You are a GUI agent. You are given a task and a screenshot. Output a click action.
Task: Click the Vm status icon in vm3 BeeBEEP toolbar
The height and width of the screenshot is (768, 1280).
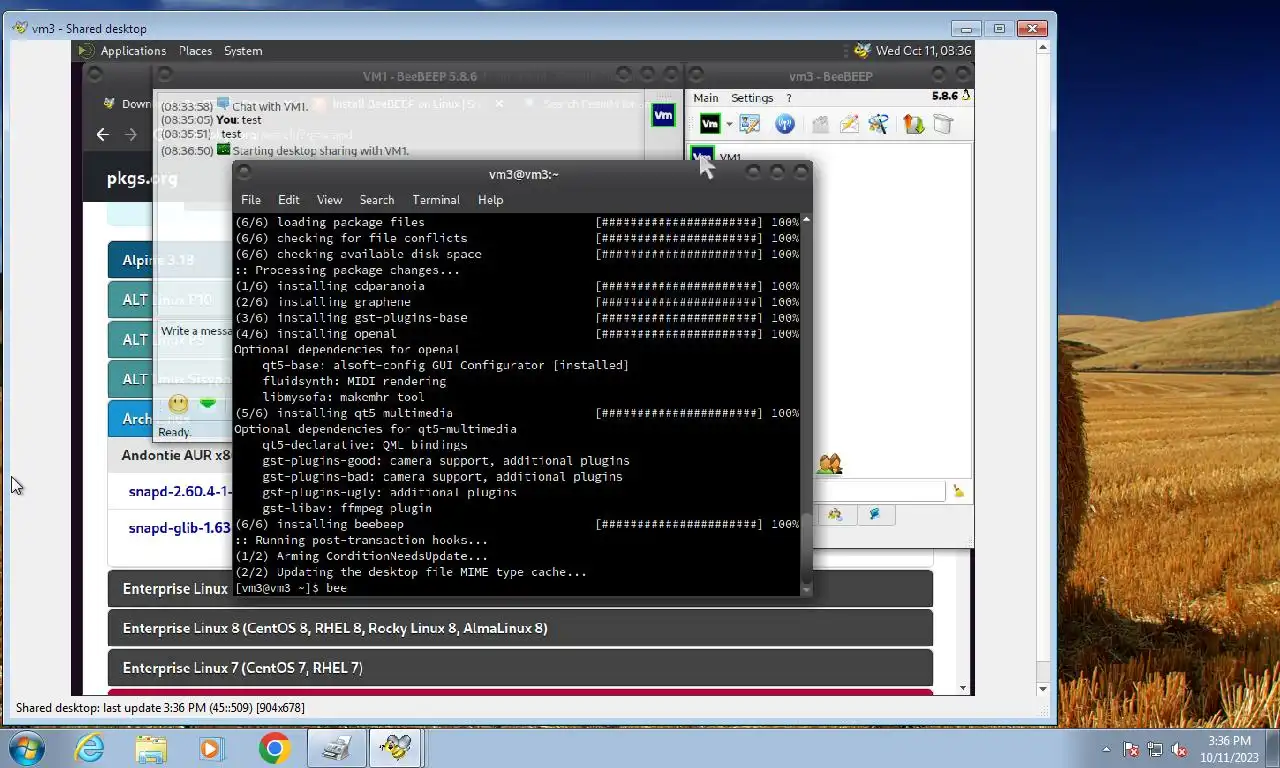click(x=710, y=124)
